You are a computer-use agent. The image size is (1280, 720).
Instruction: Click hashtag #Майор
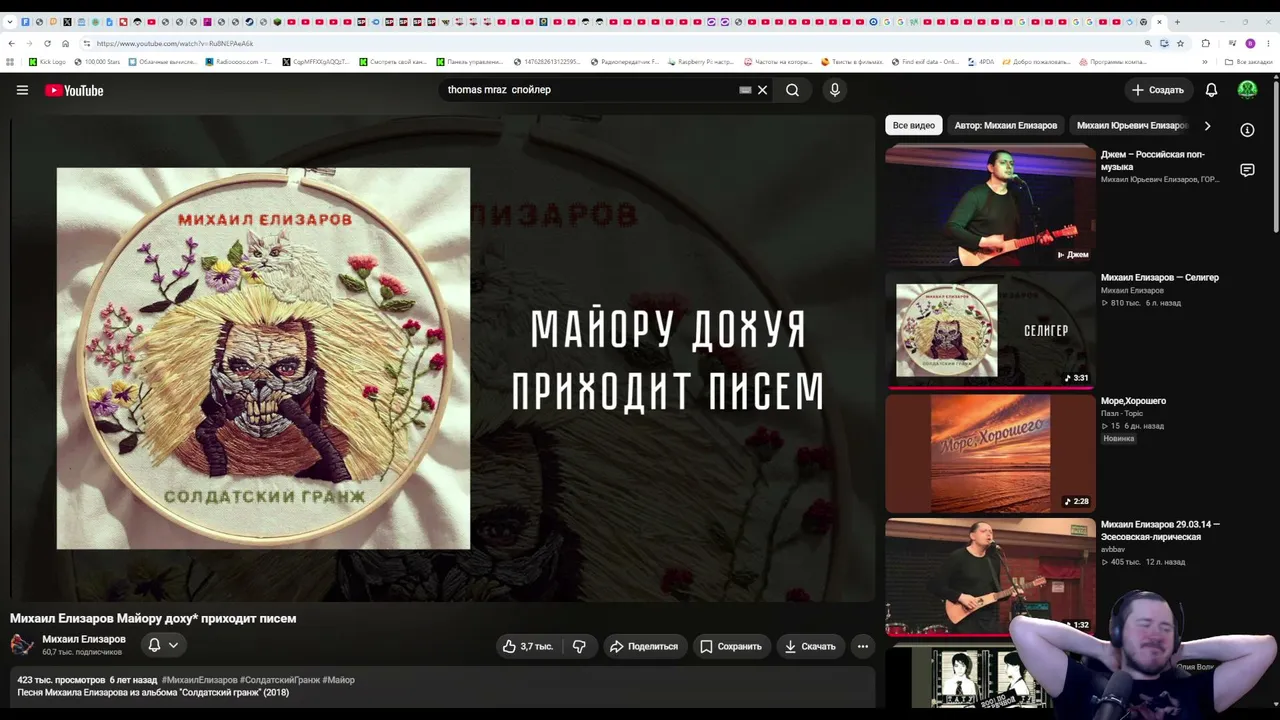(x=338, y=680)
